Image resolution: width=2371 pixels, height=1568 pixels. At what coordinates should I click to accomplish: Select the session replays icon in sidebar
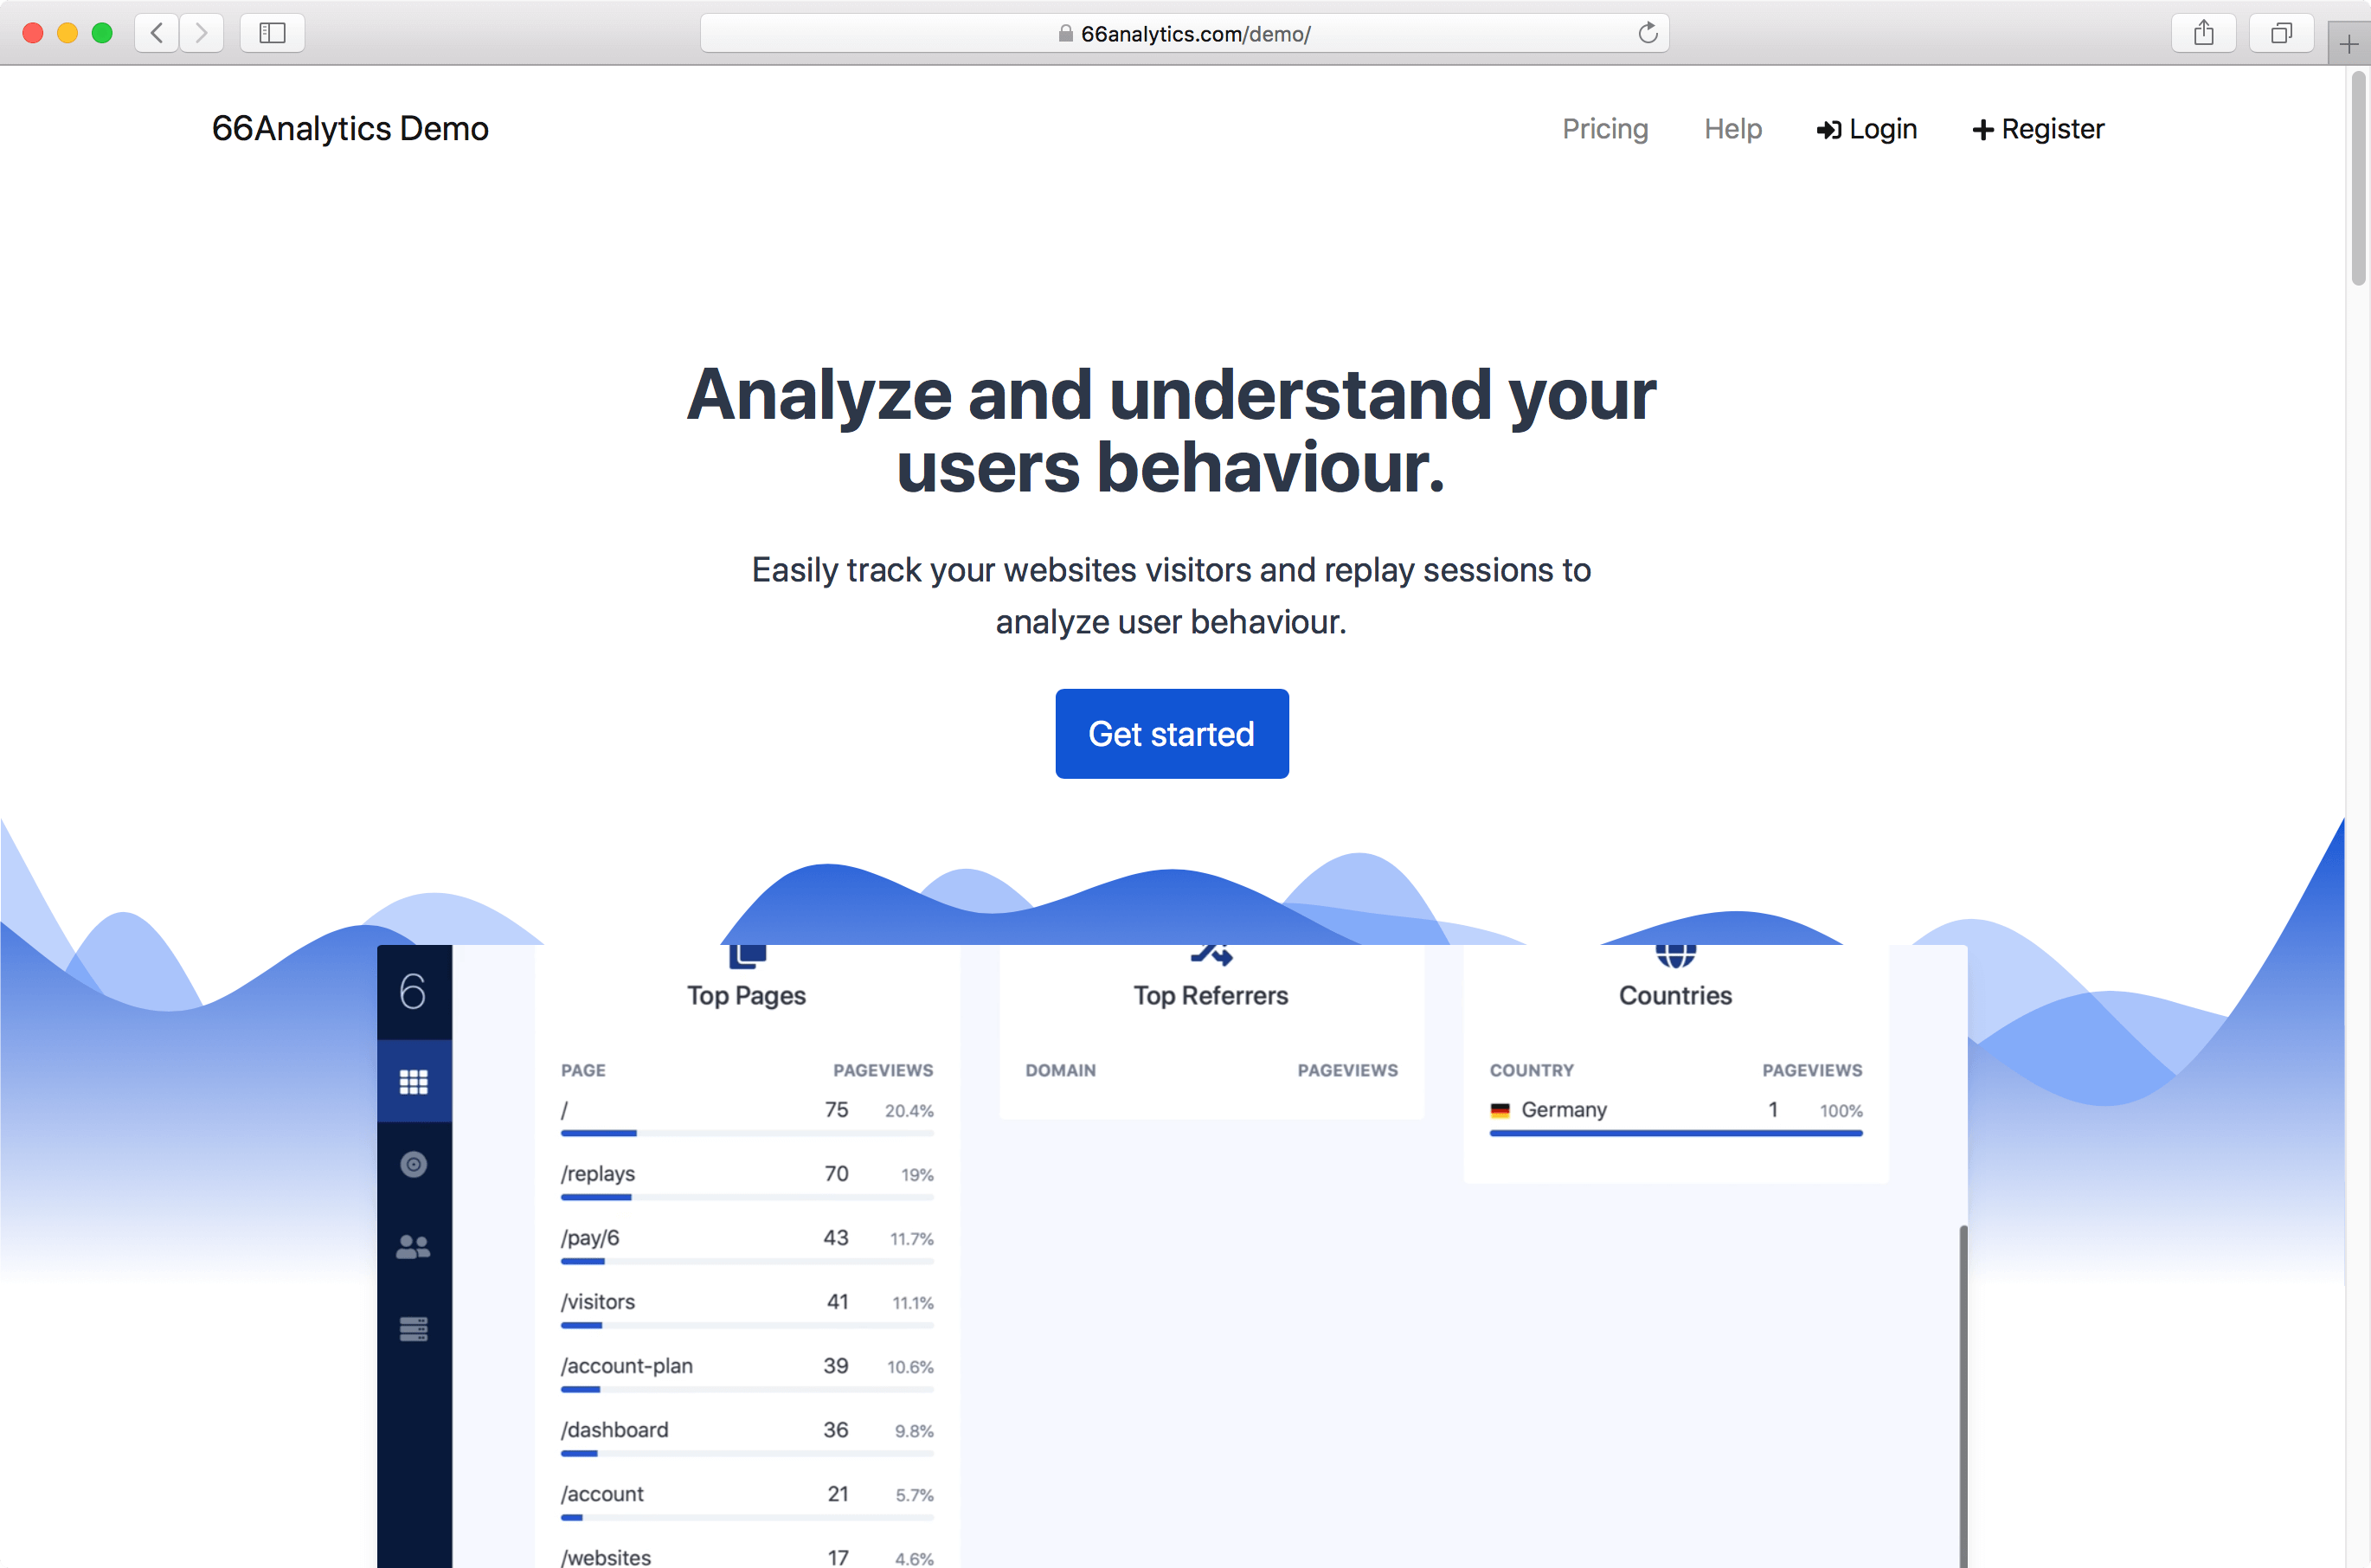tap(414, 1164)
